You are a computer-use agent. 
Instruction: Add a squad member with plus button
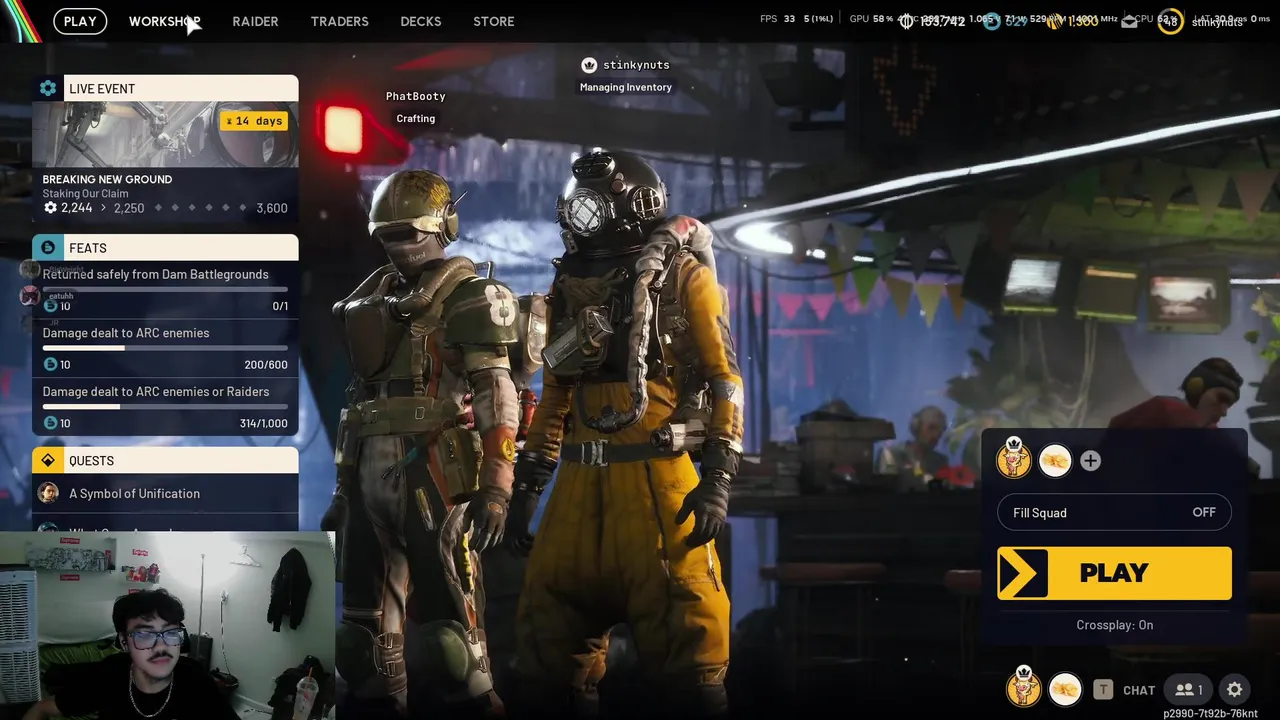(x=1090, y=460)
